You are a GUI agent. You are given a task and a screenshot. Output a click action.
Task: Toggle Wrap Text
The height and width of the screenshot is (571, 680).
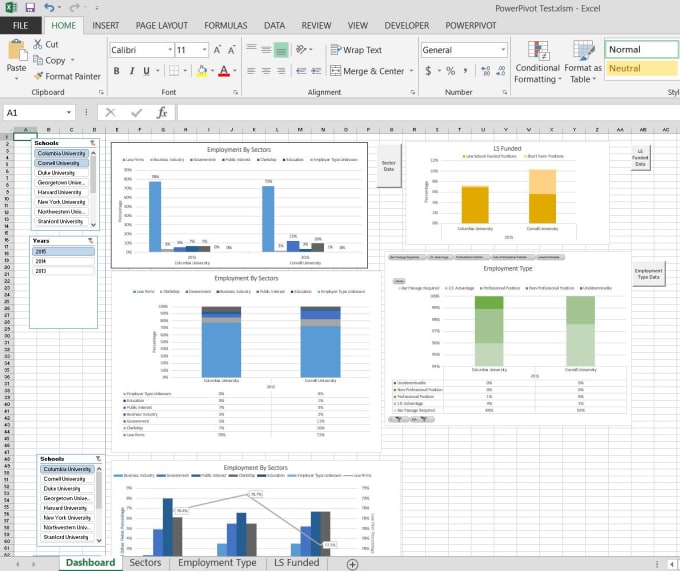coord(356,50)
